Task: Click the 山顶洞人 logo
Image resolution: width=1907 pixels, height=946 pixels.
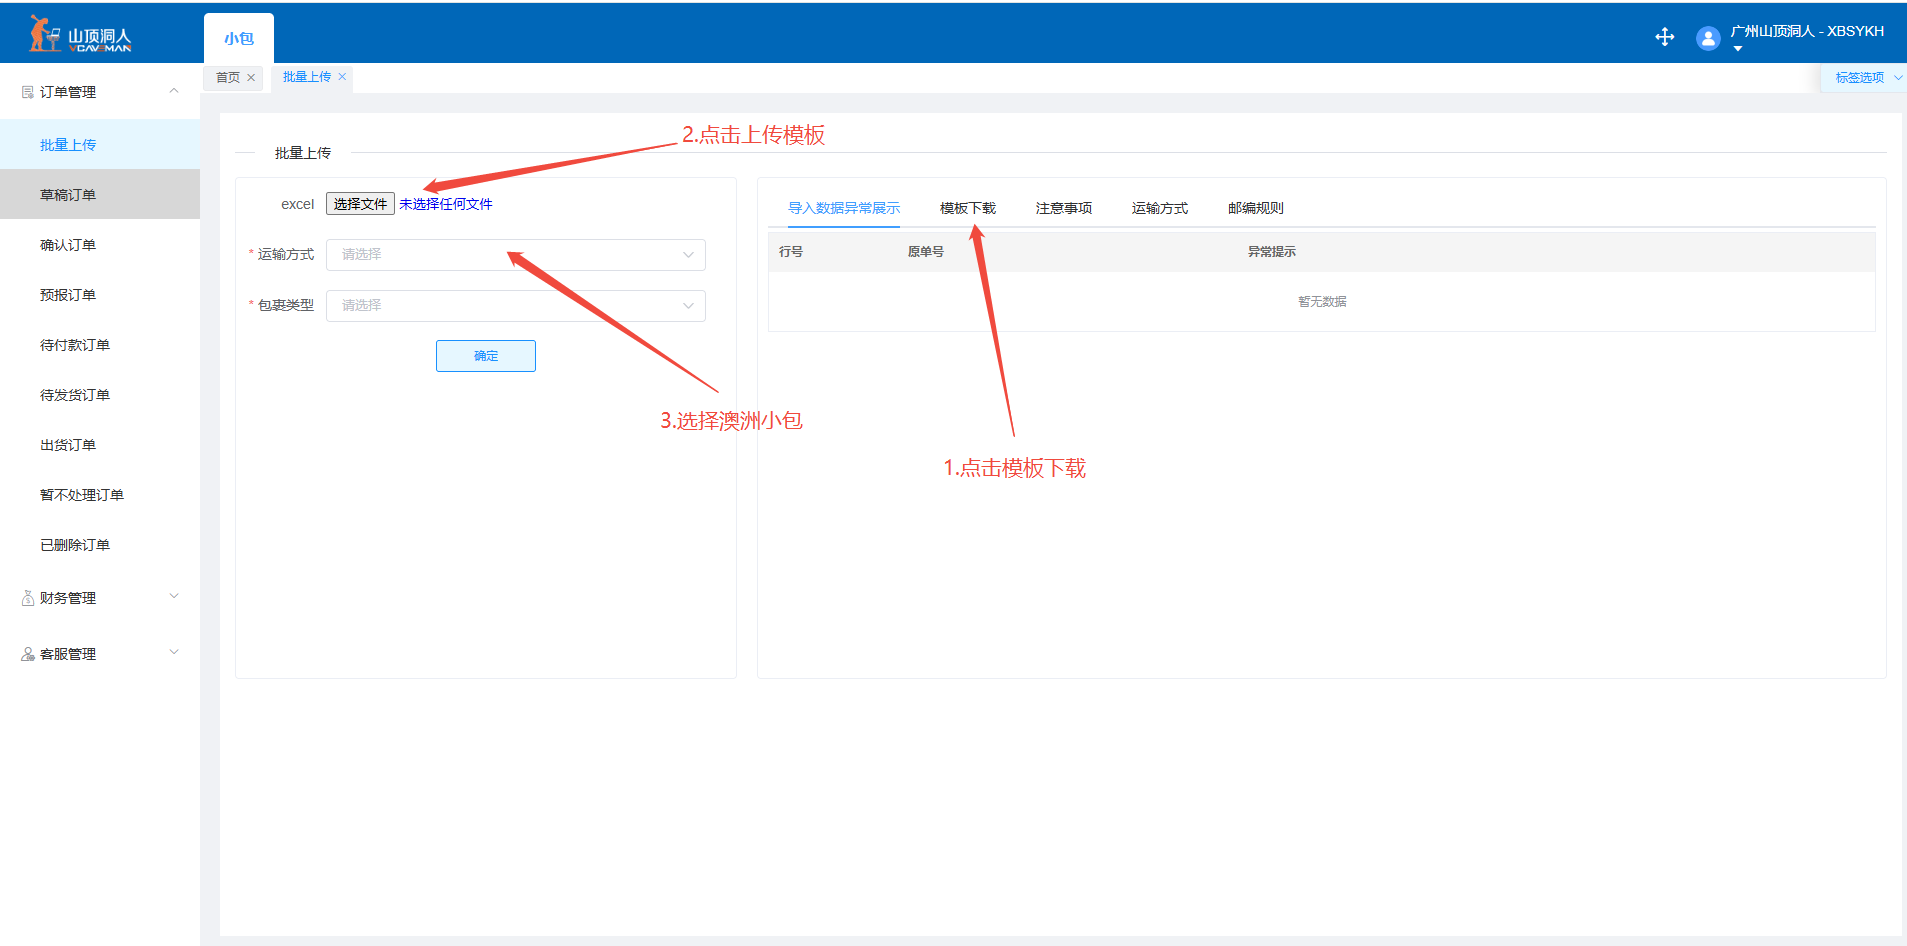Action: [x=81, y=35]
